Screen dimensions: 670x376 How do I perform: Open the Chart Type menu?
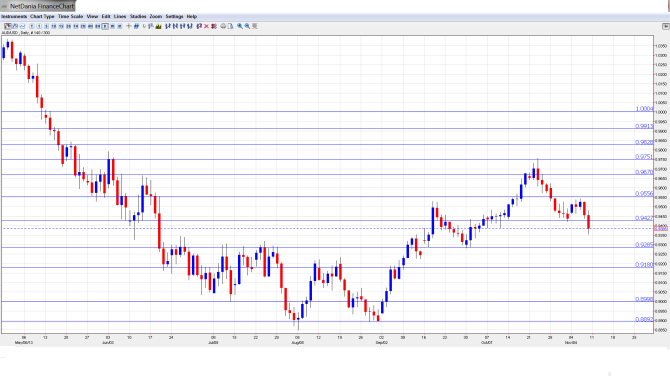[x=42, y=17]
